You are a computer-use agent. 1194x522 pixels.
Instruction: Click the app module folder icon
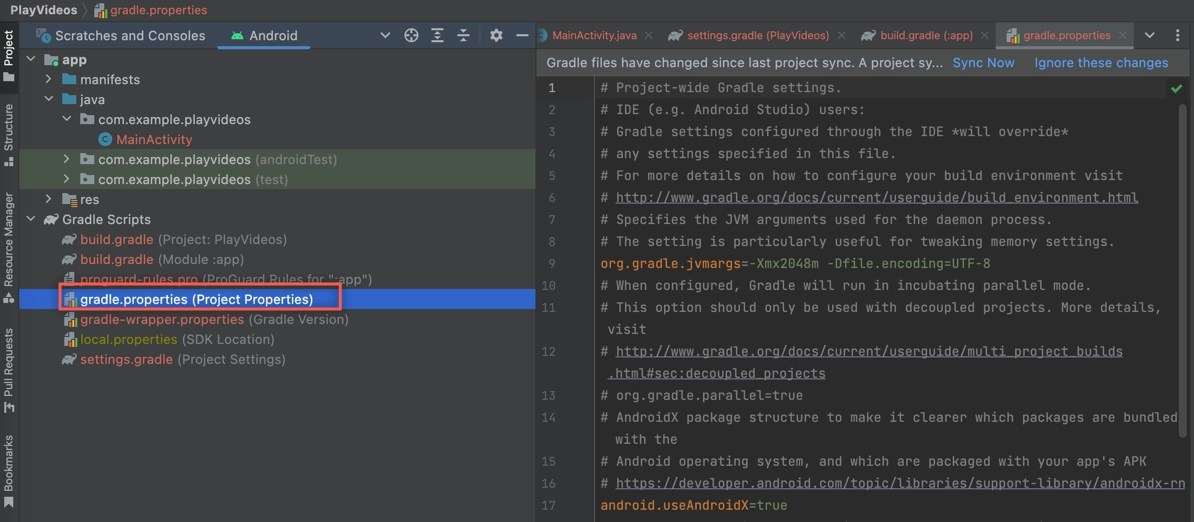pos(52,59)
